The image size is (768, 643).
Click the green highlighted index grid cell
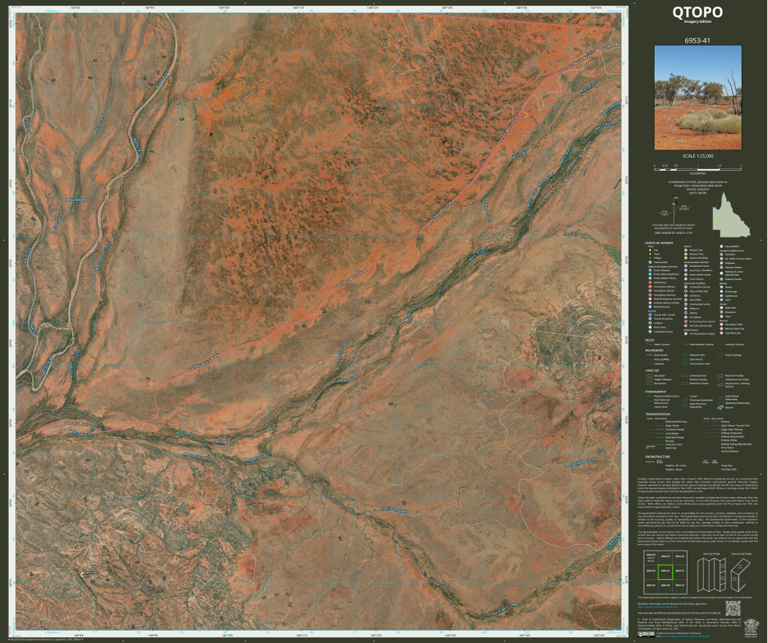[666, 572]
